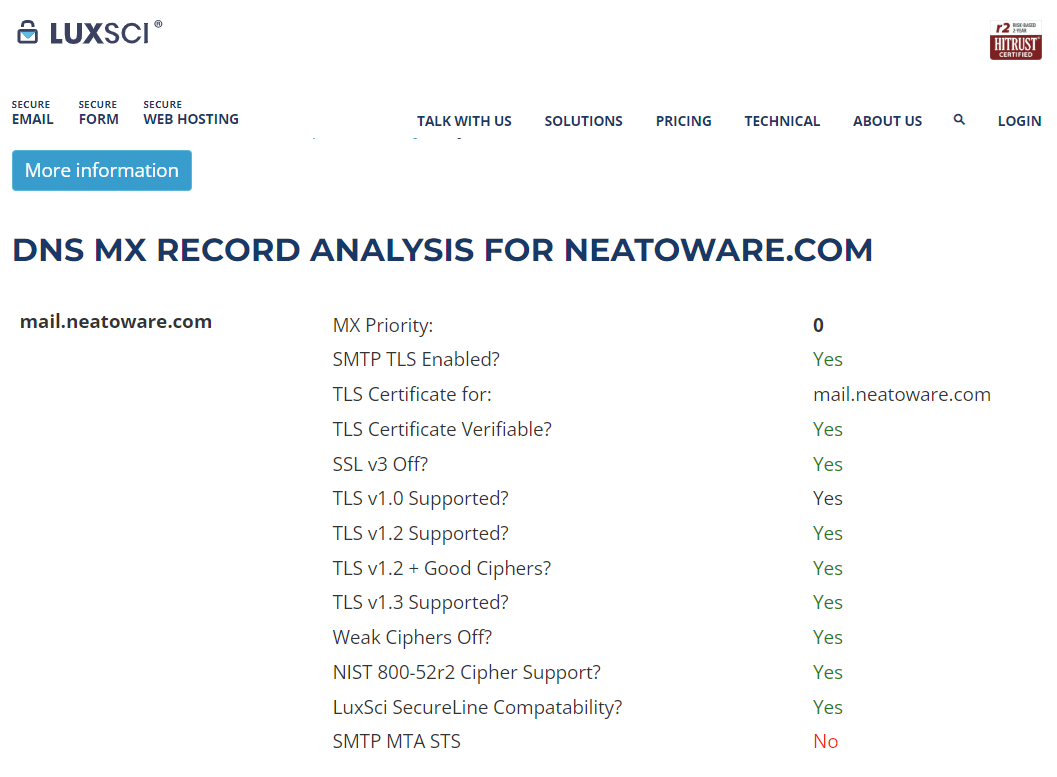Image resolution: width=1057 pixels, height=777 pixels.
Task: Click NIST 800-52r2 Cipher Support label
Action: pyautogui.click(x=466, y=673)
